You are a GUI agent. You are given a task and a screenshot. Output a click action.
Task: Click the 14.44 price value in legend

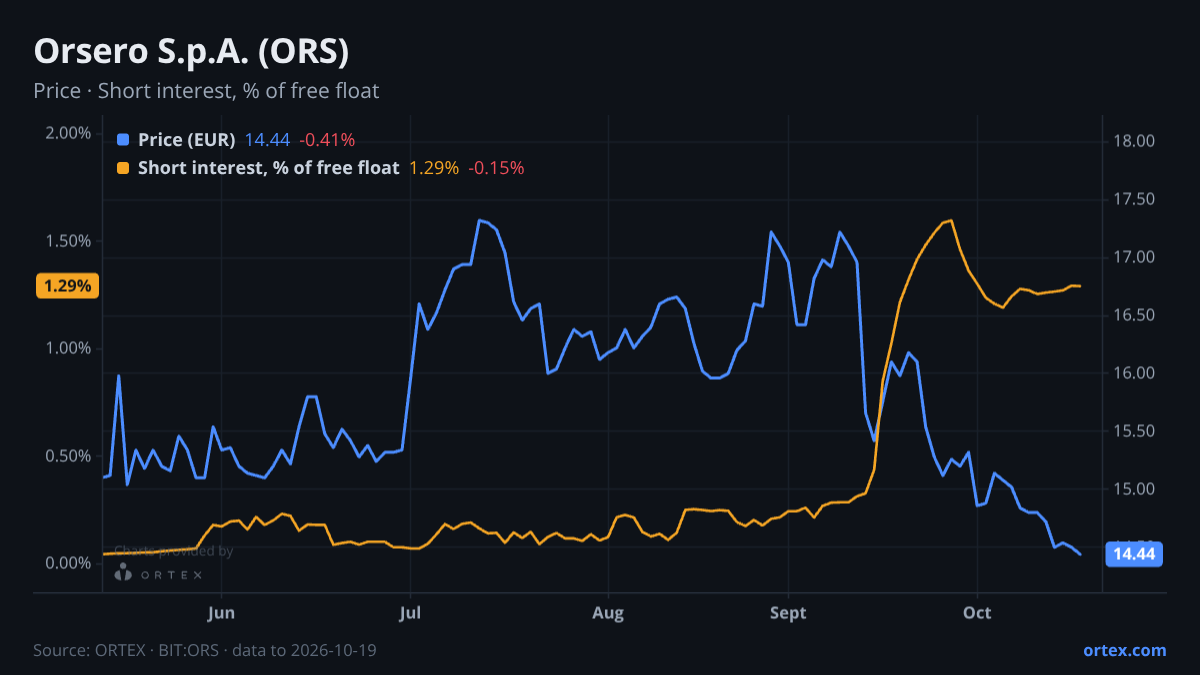(x=267, y=140)
